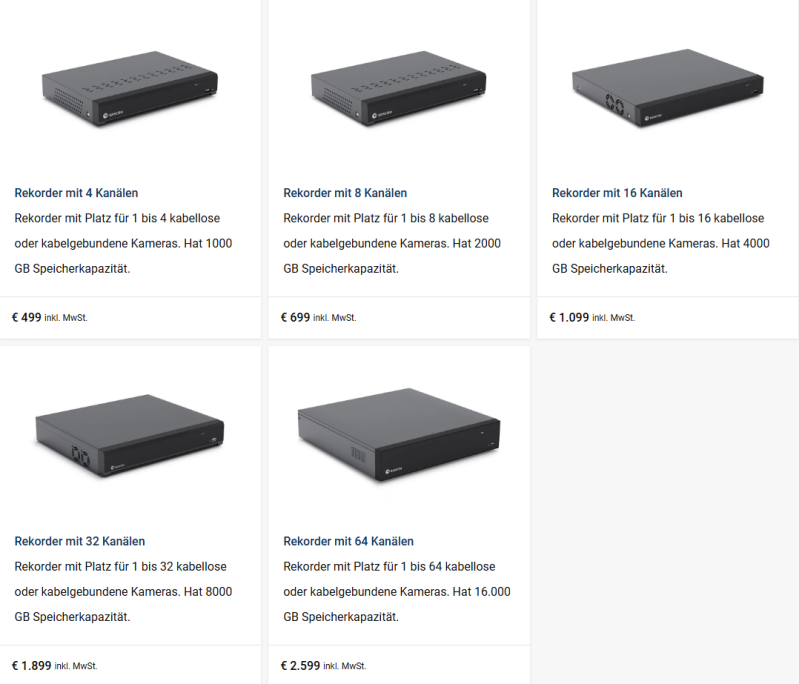Click the description mentioning 2000 GB Speicherkapazität
This screenshot has width=799, height=684.
click(392, 243)
